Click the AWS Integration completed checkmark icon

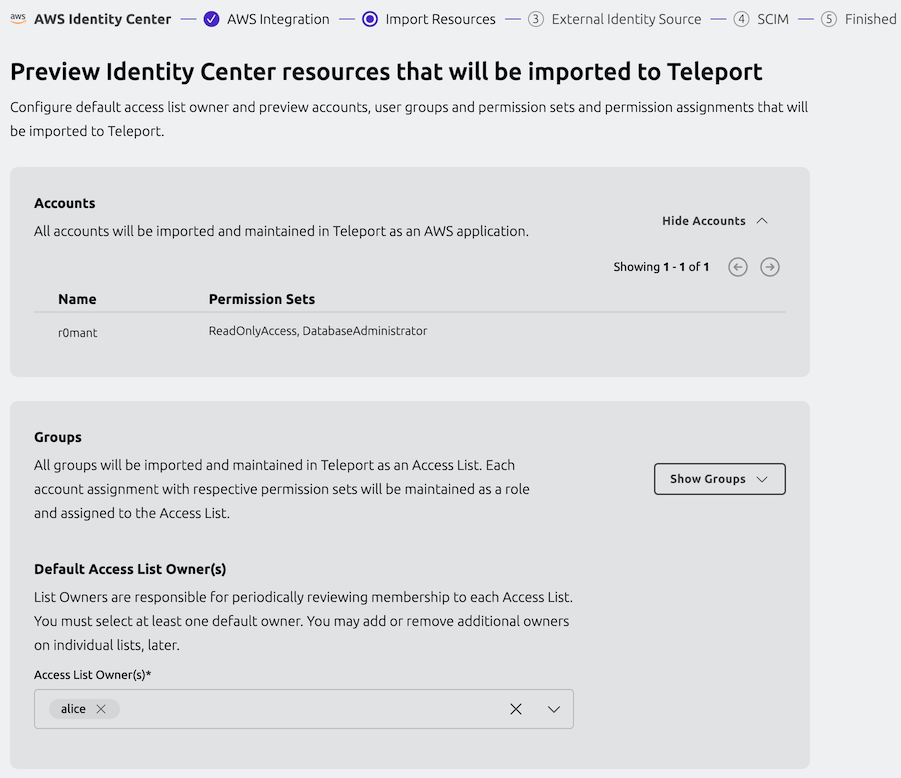(210, 18)
